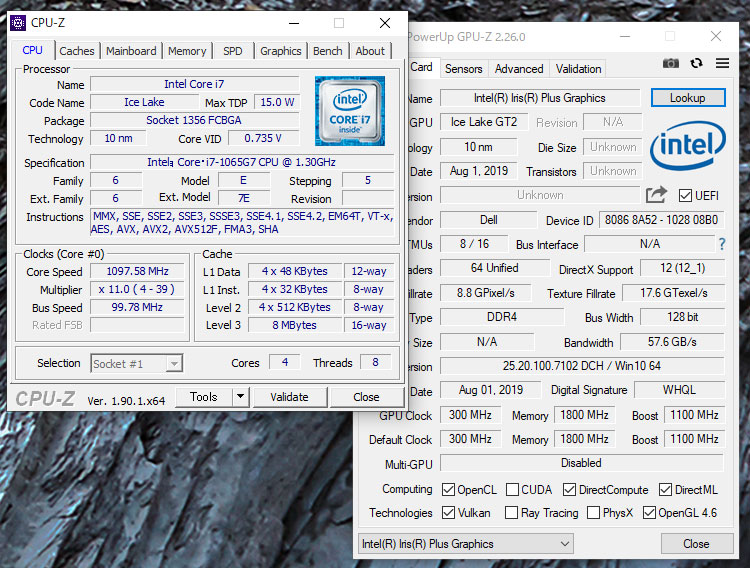This screenshot has height=568, width=750.
Task: Click the CPU Name field Intel Core i7
Action: 194,84
